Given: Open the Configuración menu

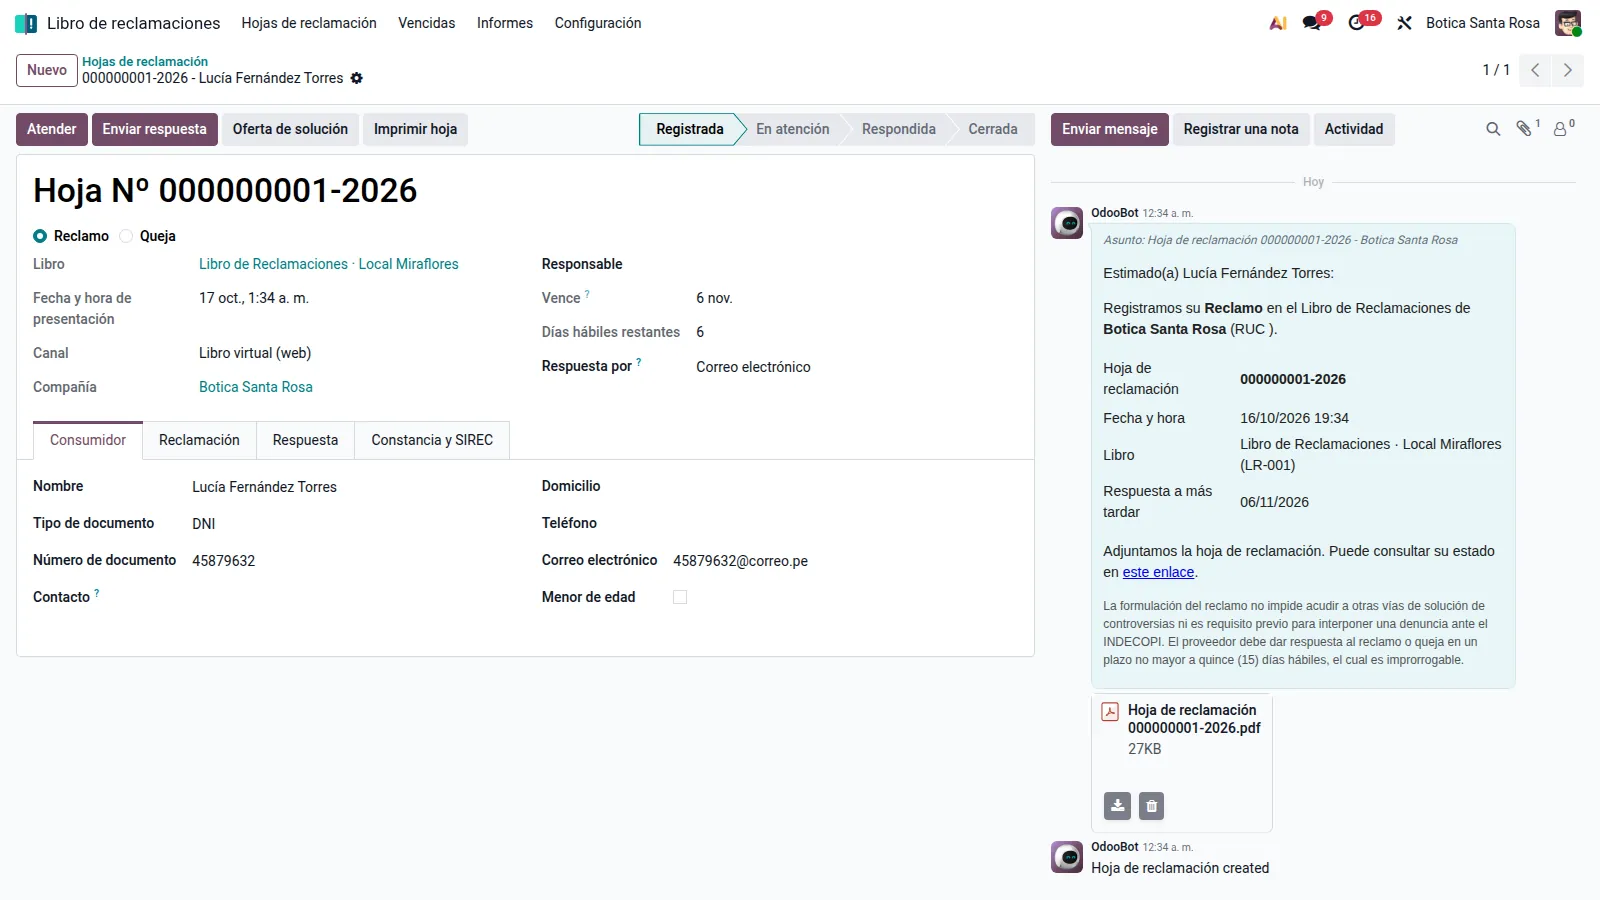Looking at the screenshot, I should (598, 23).
